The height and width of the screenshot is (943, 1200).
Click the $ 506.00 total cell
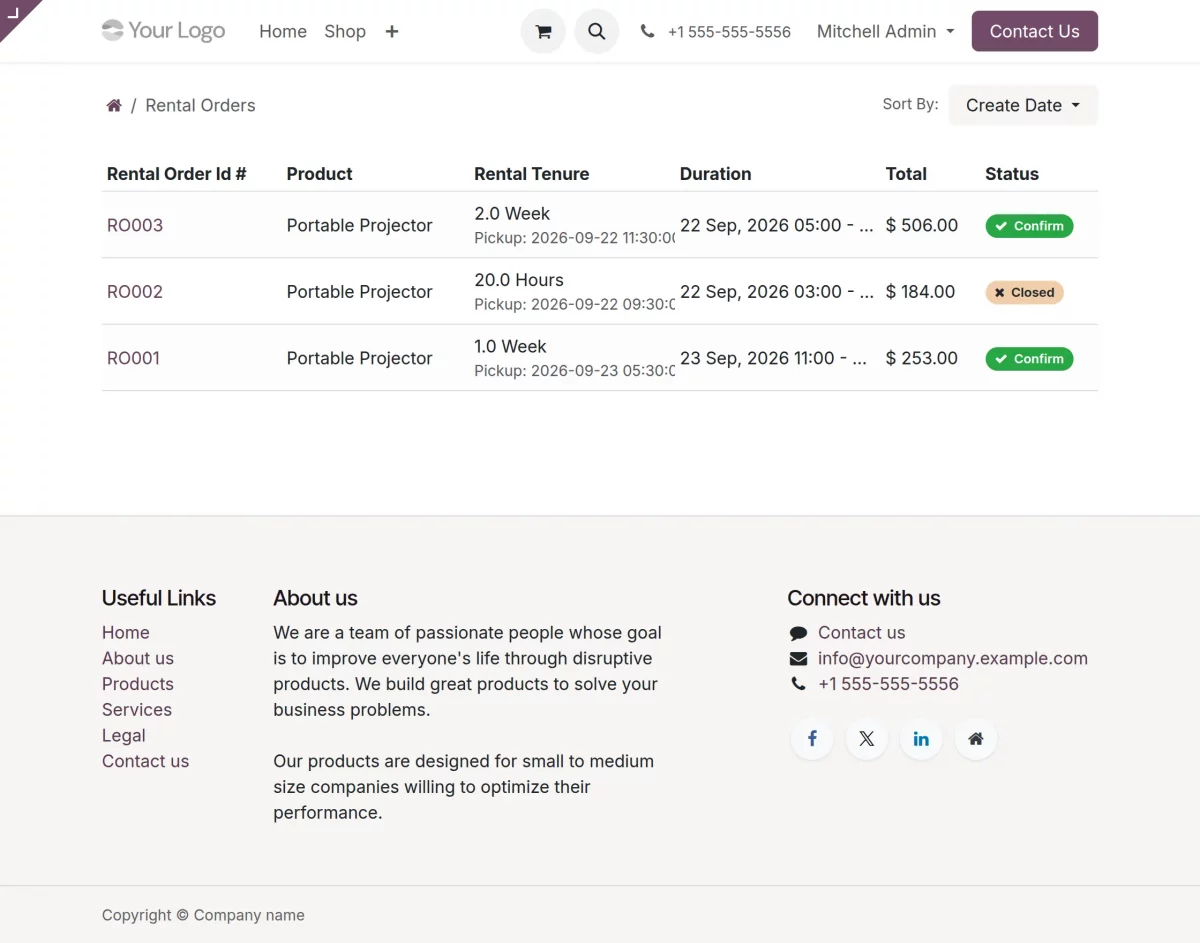(x=922, y=225)
